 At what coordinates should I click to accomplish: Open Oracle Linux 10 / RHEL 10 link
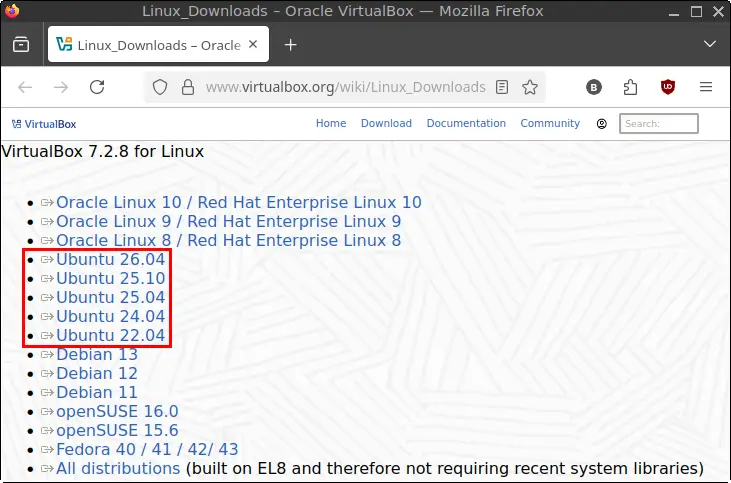click(239, 202)
